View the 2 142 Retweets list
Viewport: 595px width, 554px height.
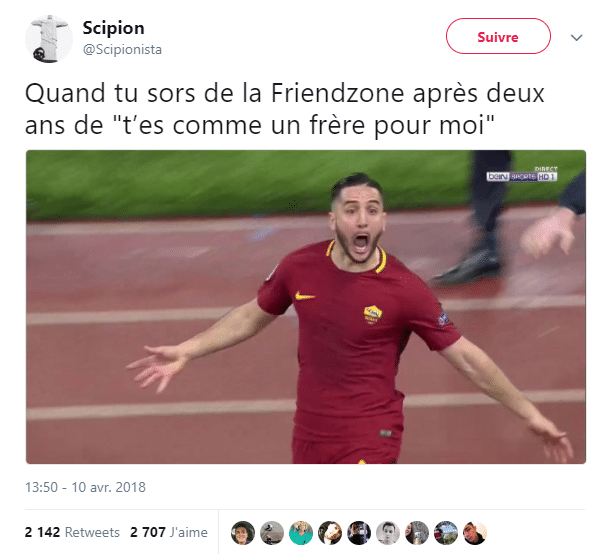click(72, 532)
